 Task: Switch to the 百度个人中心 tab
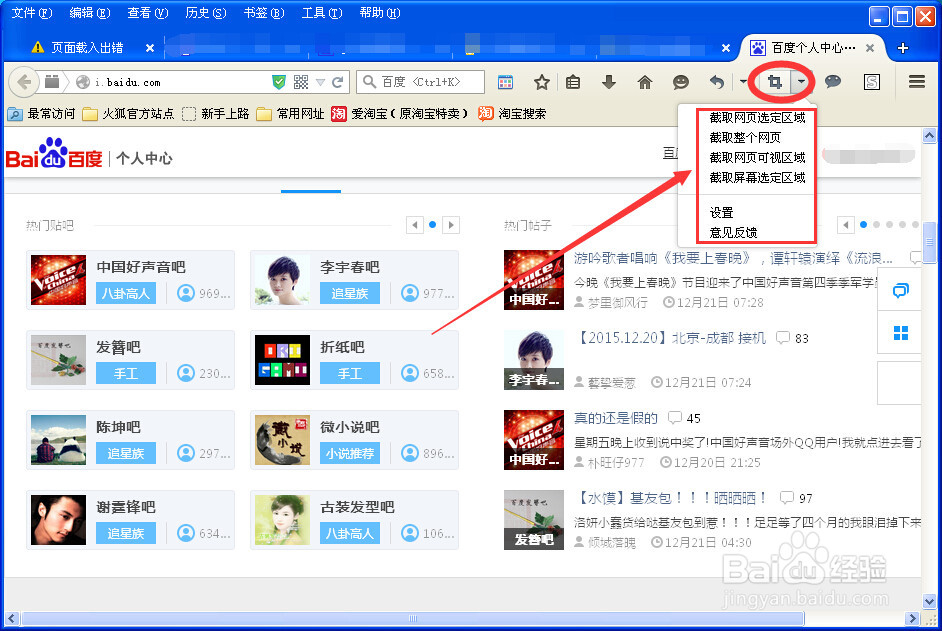(813, 48)
